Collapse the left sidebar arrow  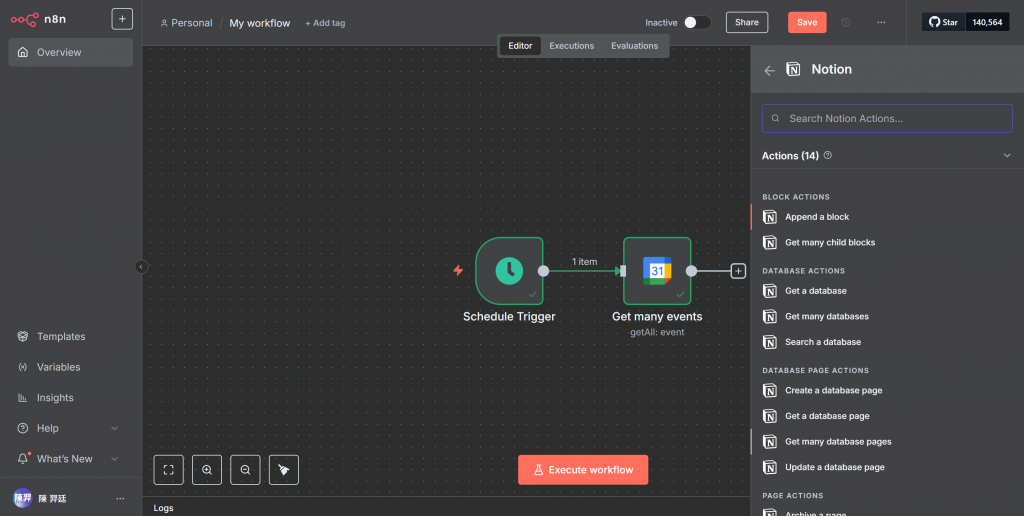(141, 266)
